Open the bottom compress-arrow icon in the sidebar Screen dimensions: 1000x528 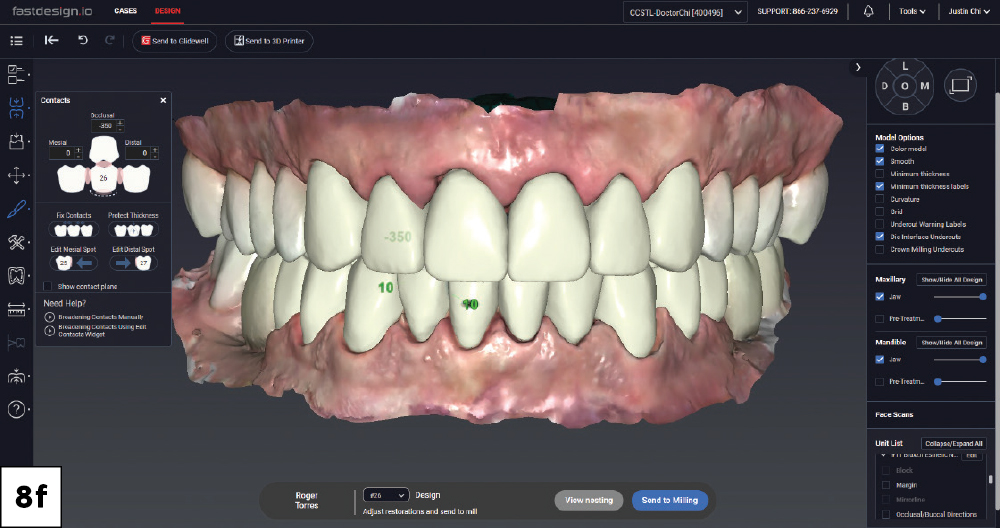click(x=17, y=376)
